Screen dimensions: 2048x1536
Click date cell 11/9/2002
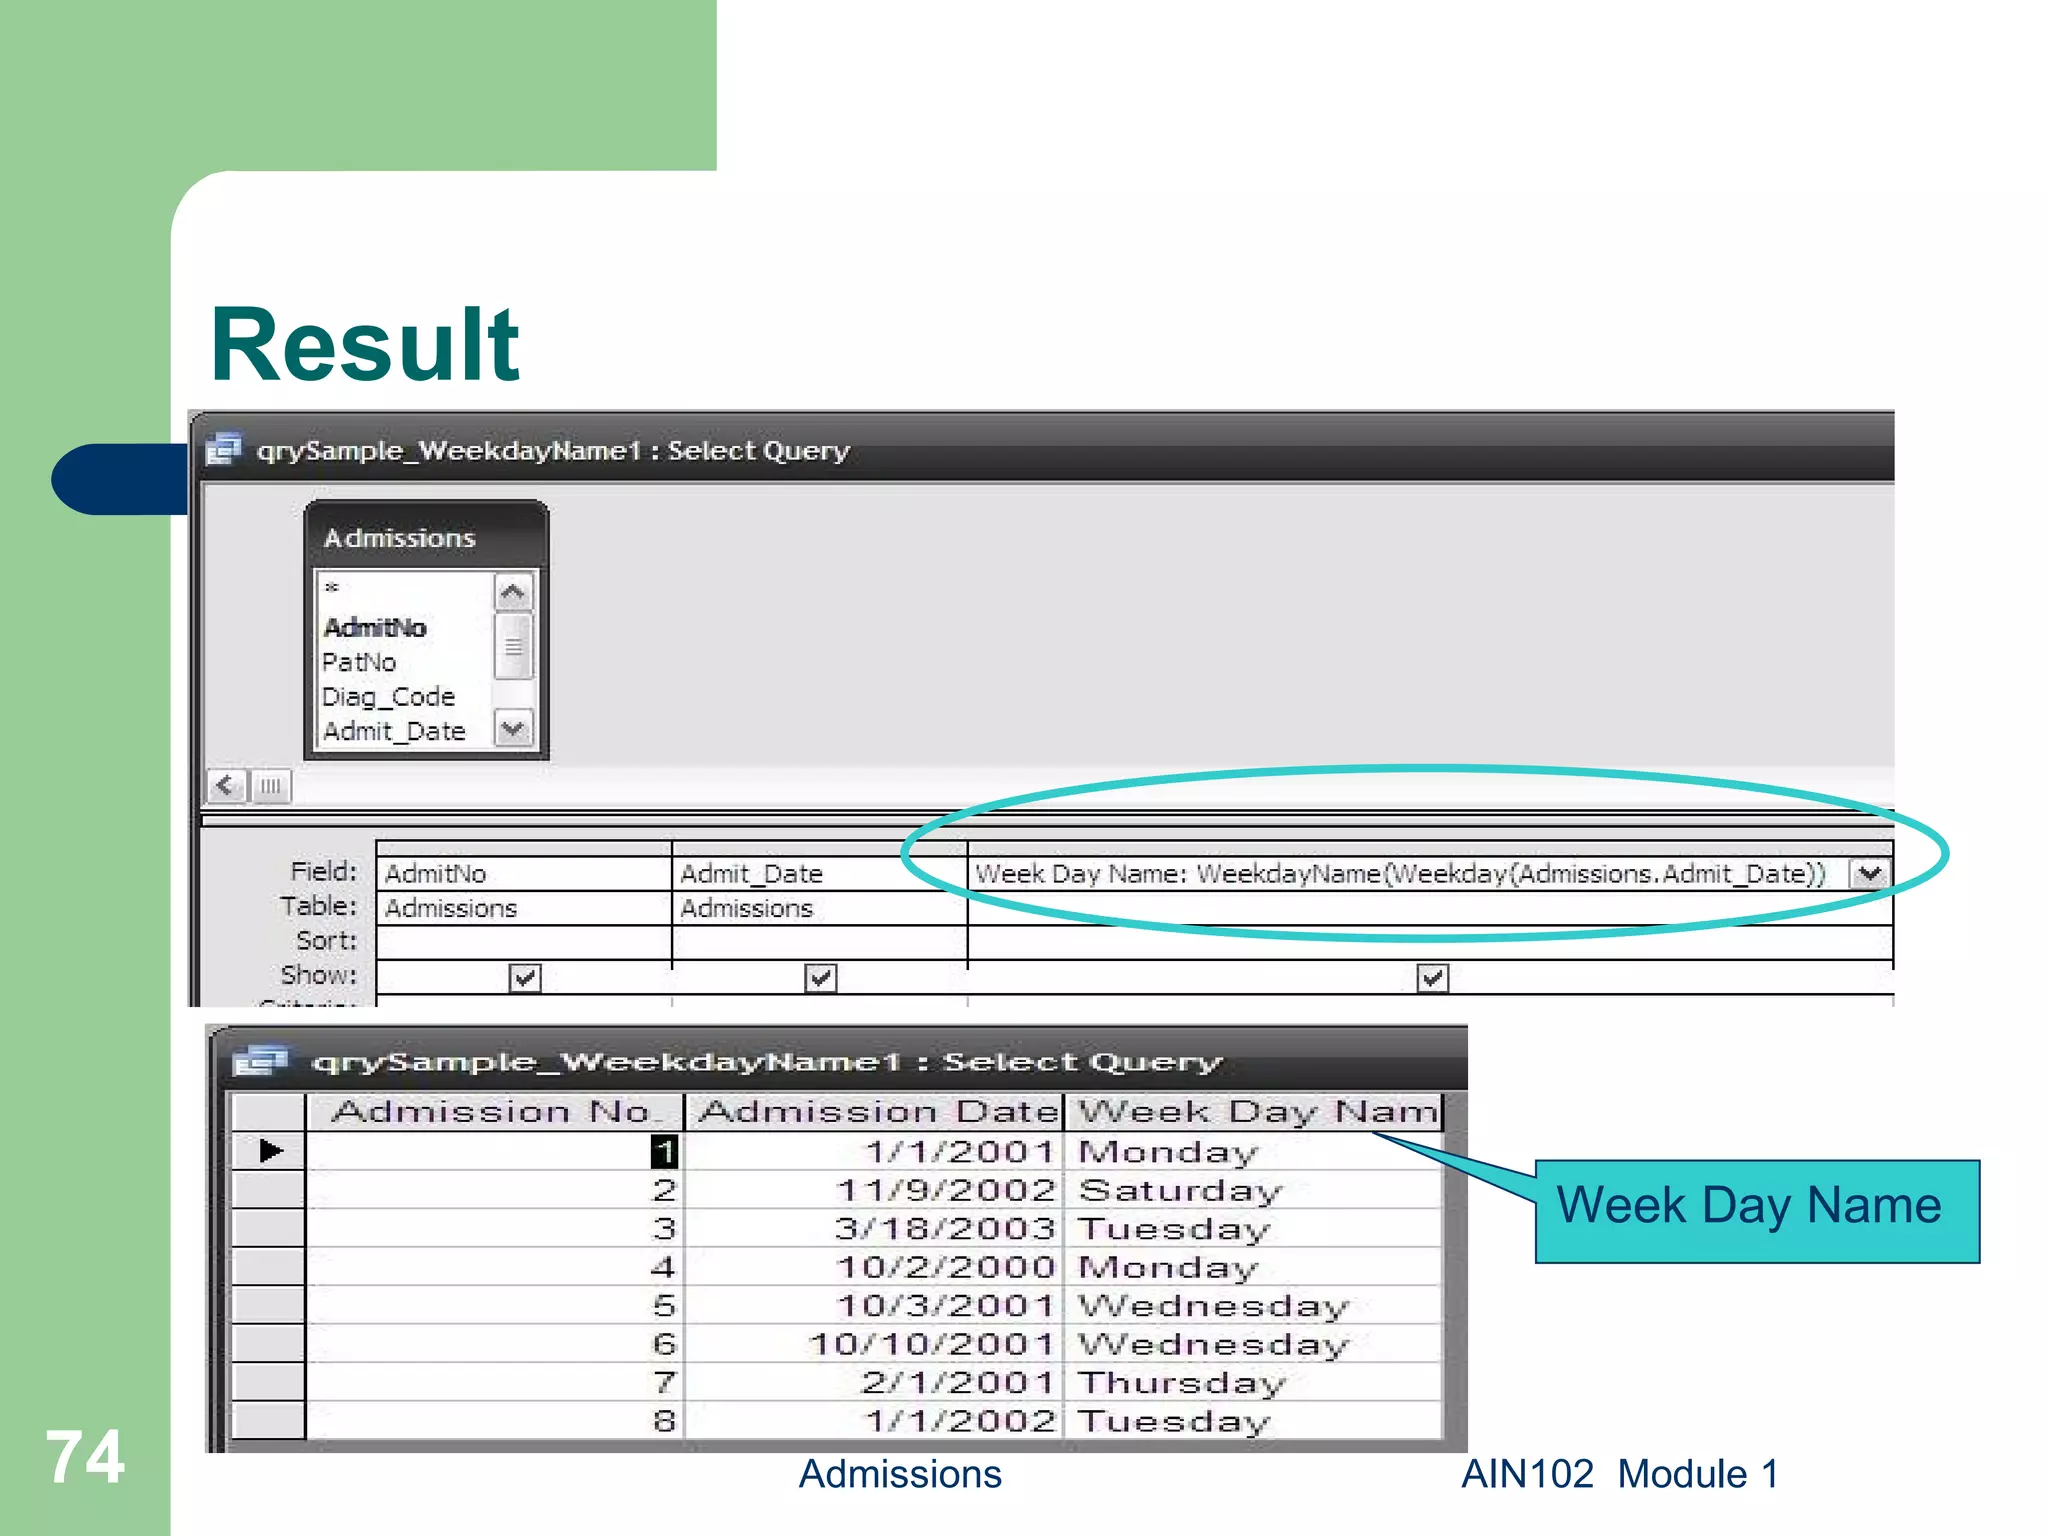pos(874,1190)
